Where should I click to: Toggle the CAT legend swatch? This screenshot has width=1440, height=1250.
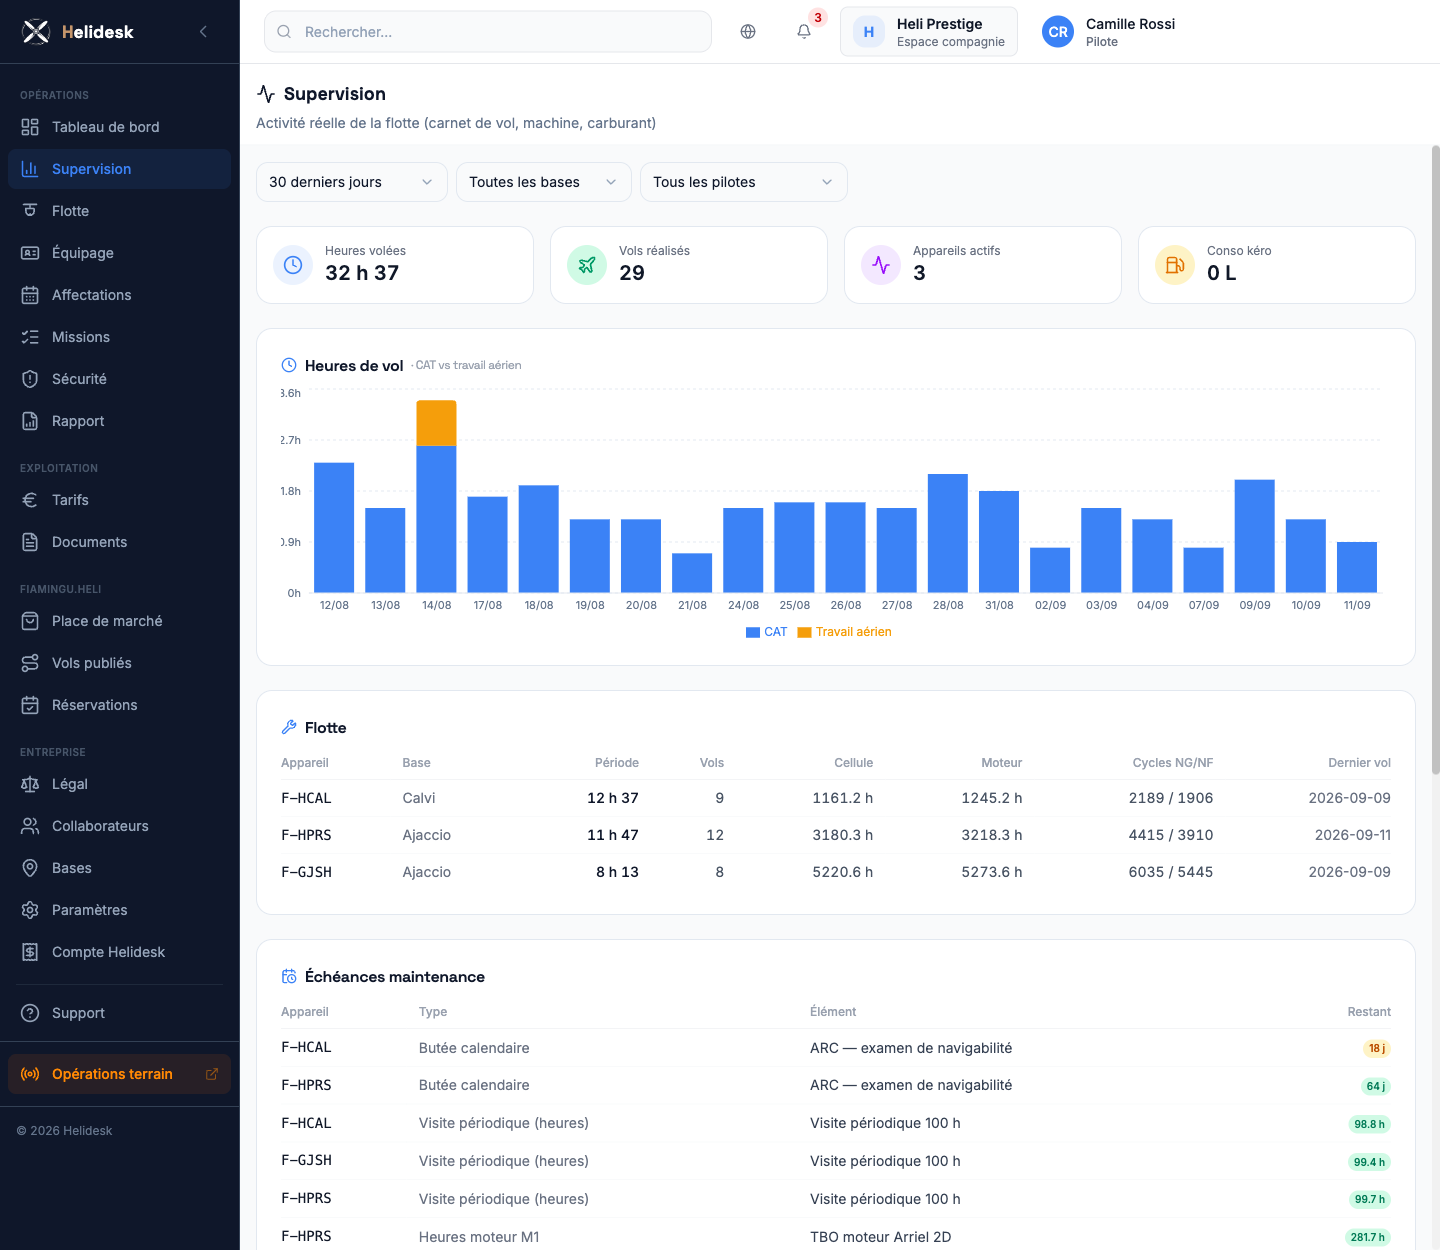753,632
